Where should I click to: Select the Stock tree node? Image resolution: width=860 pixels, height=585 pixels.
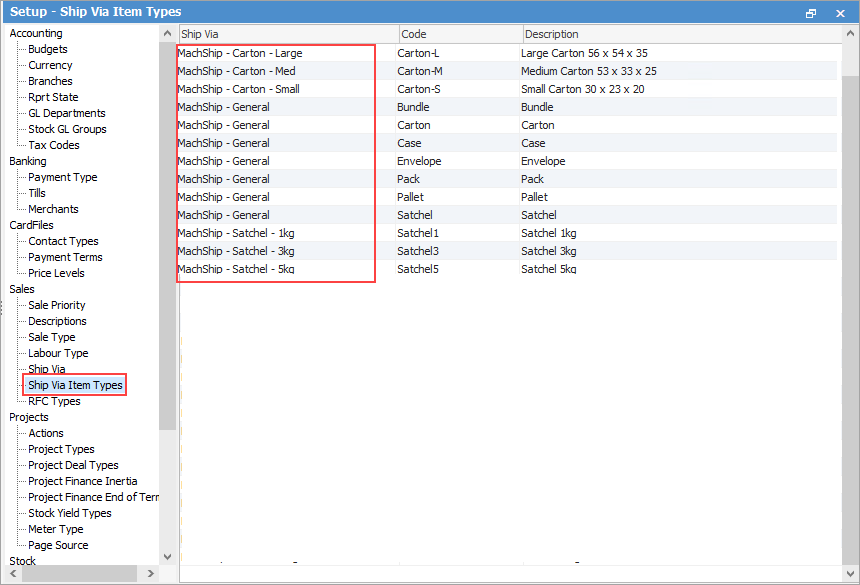coord(22,561)
